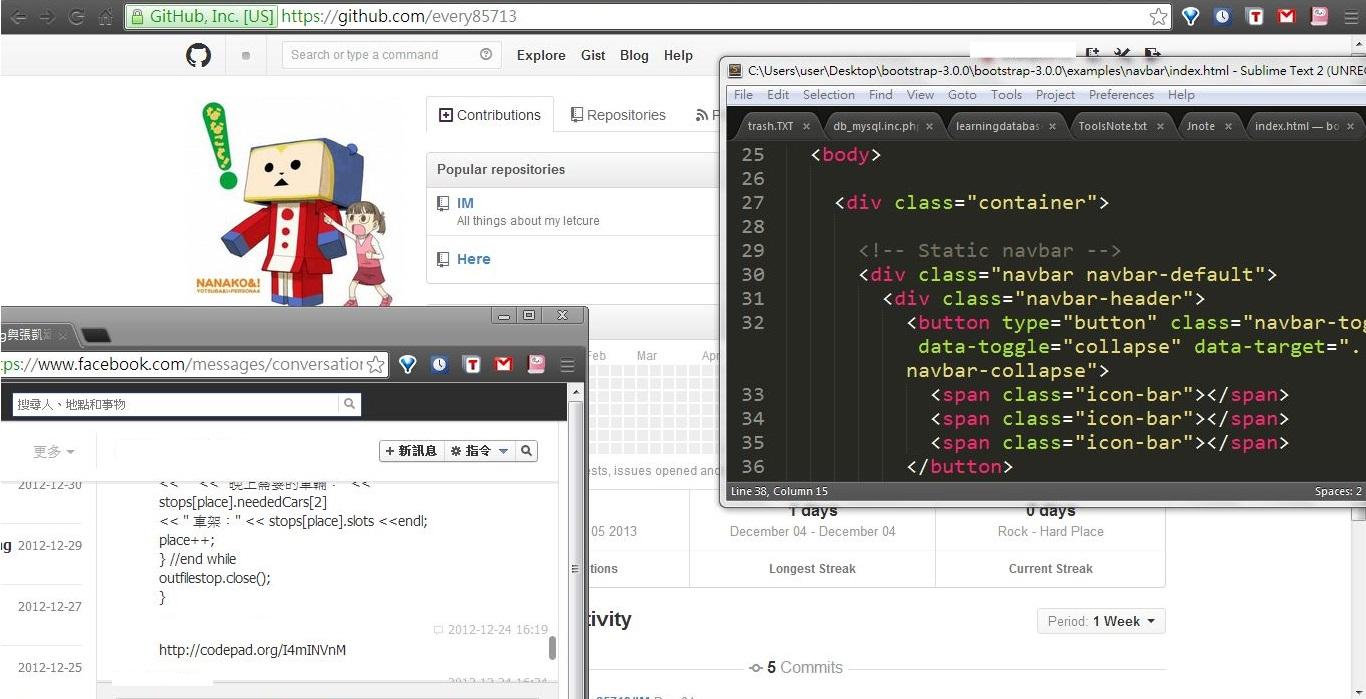This screenshot has width=1366, height=699.
Task: Click the Facebook search magnifier icon
Action: click(349, 404)
